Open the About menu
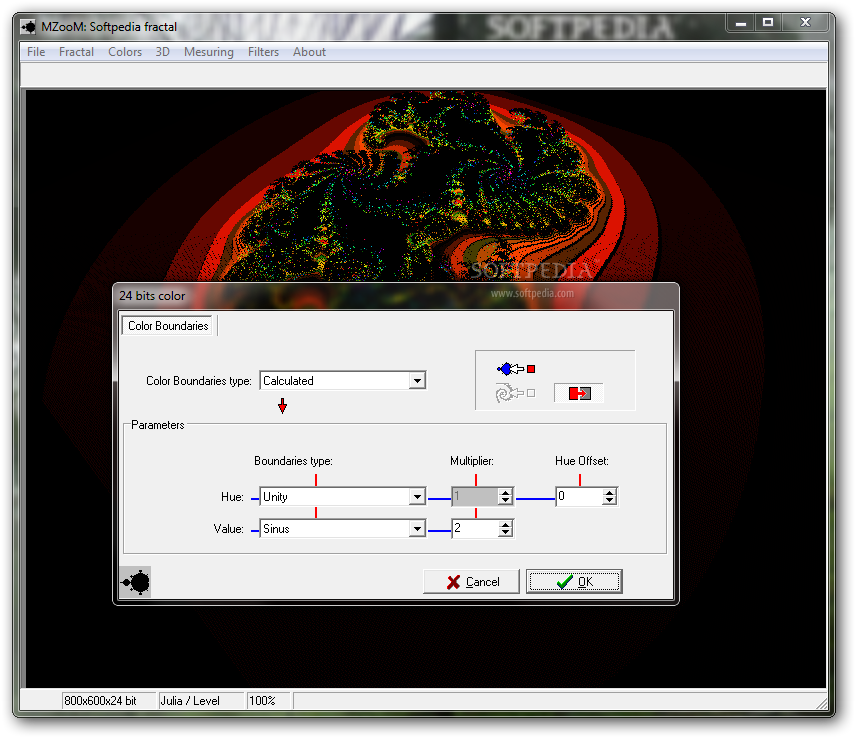The width and height of the screenshot is (856, 738). coord(309,52)
